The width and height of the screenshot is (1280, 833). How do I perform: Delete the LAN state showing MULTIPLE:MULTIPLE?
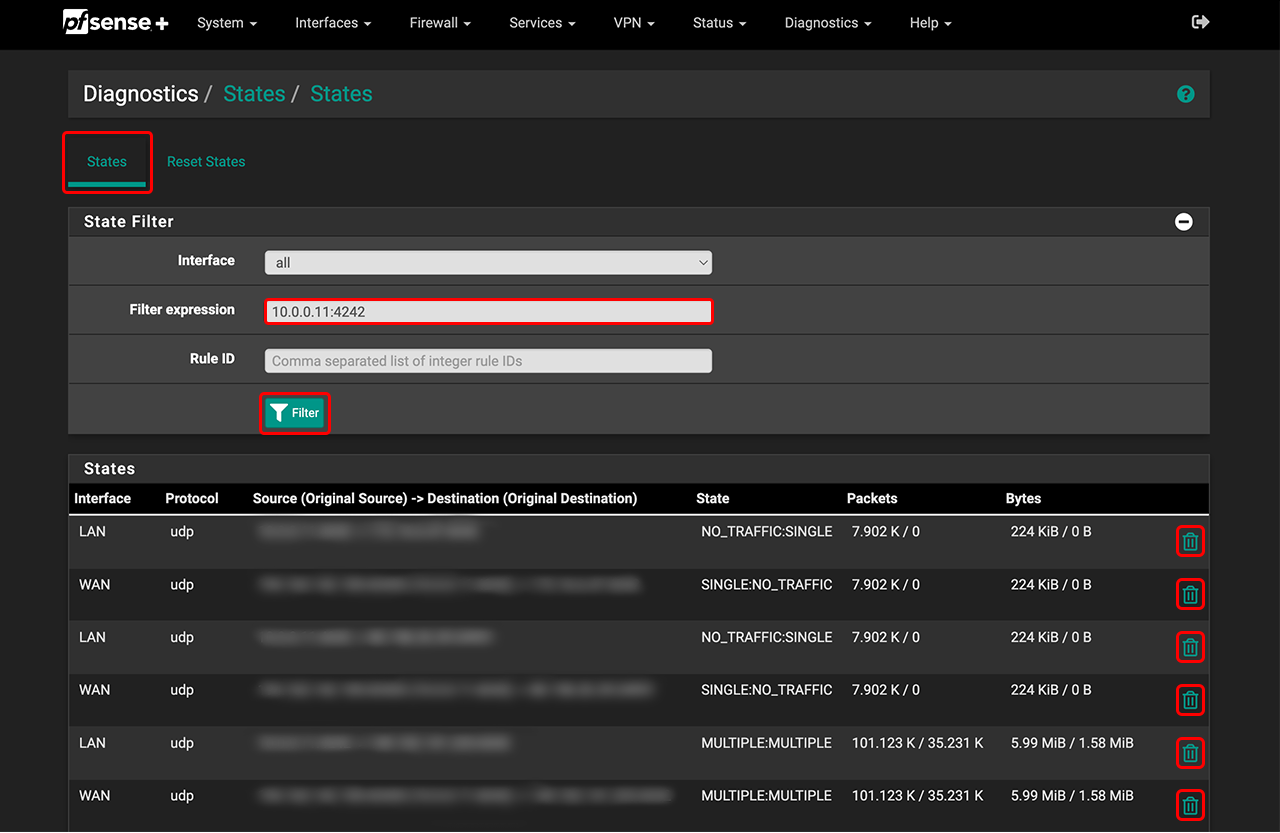(1190, 753)
